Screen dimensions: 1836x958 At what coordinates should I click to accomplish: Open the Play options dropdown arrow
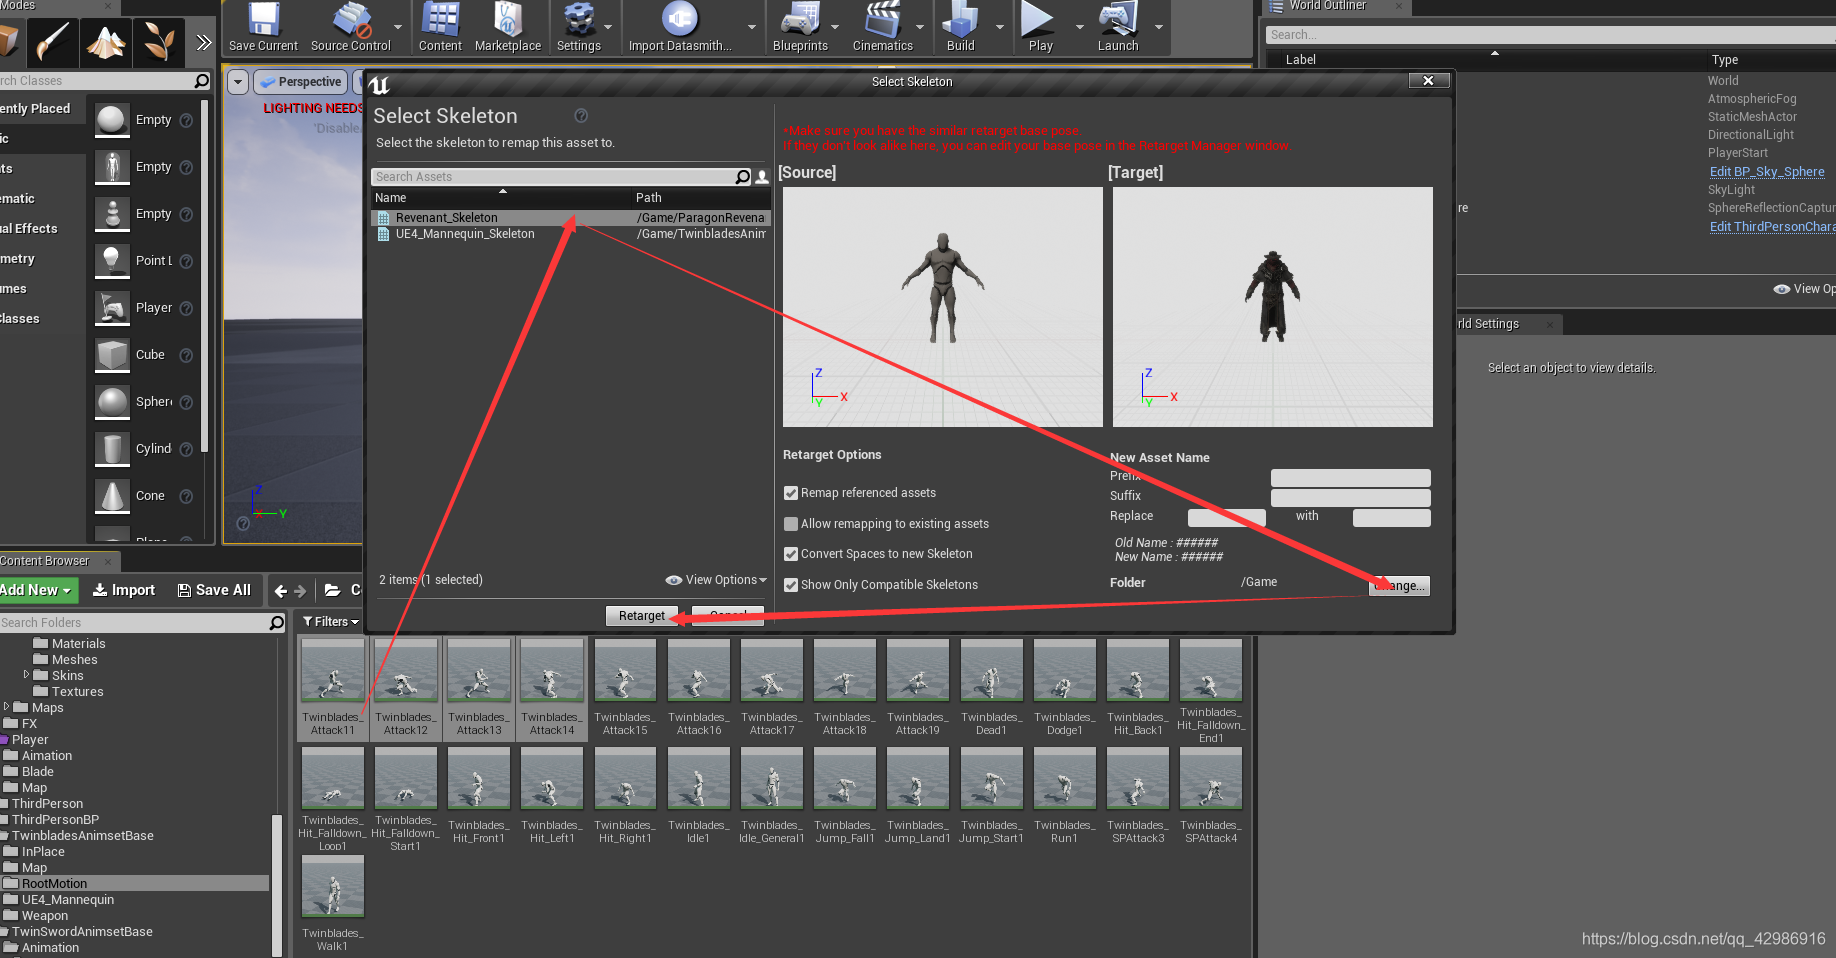click(x=1079, y=27)
